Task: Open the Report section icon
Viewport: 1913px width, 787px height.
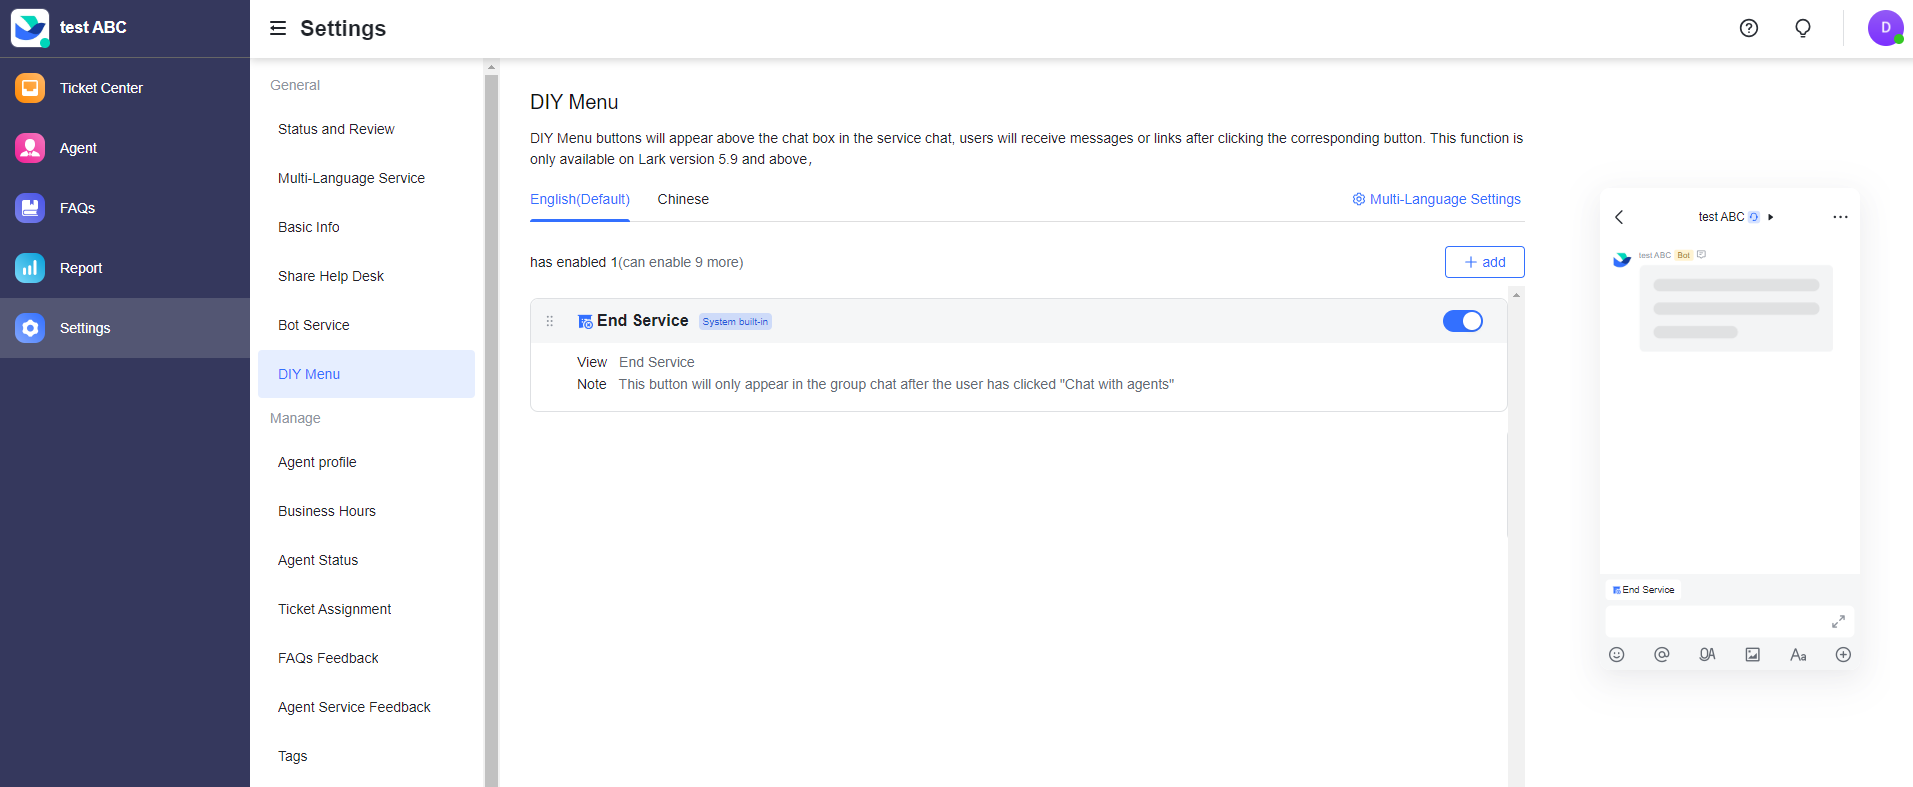Action: [30, 268]
